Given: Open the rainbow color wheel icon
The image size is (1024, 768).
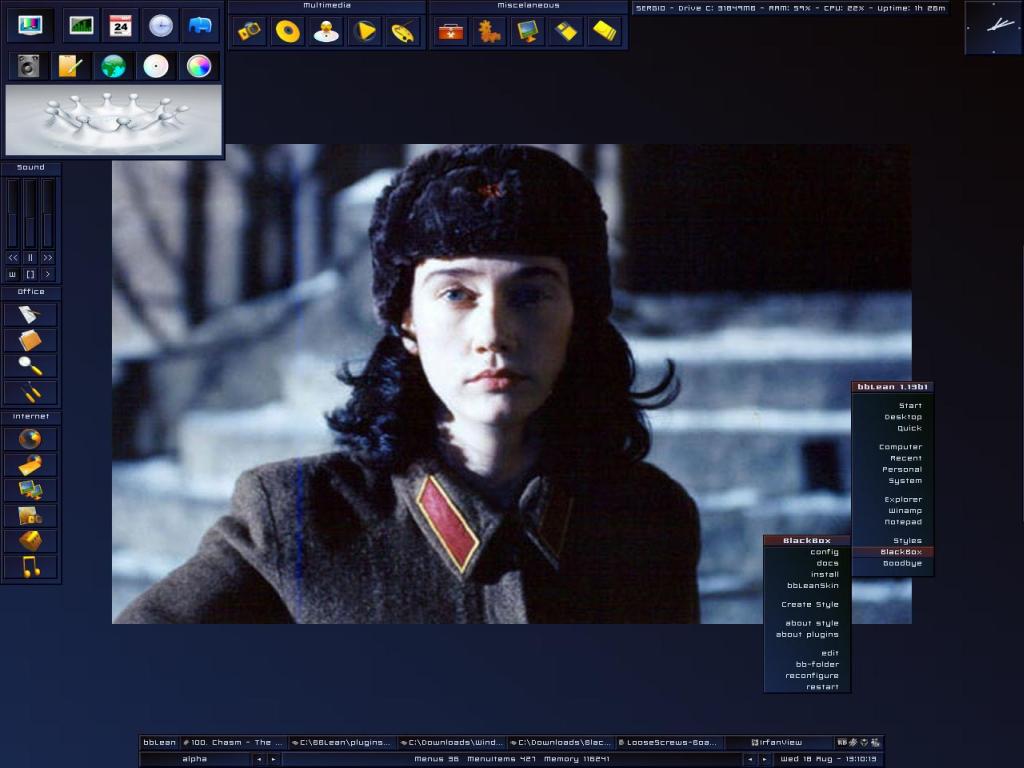Looking at the screenshot, I should tap(199, 66).
